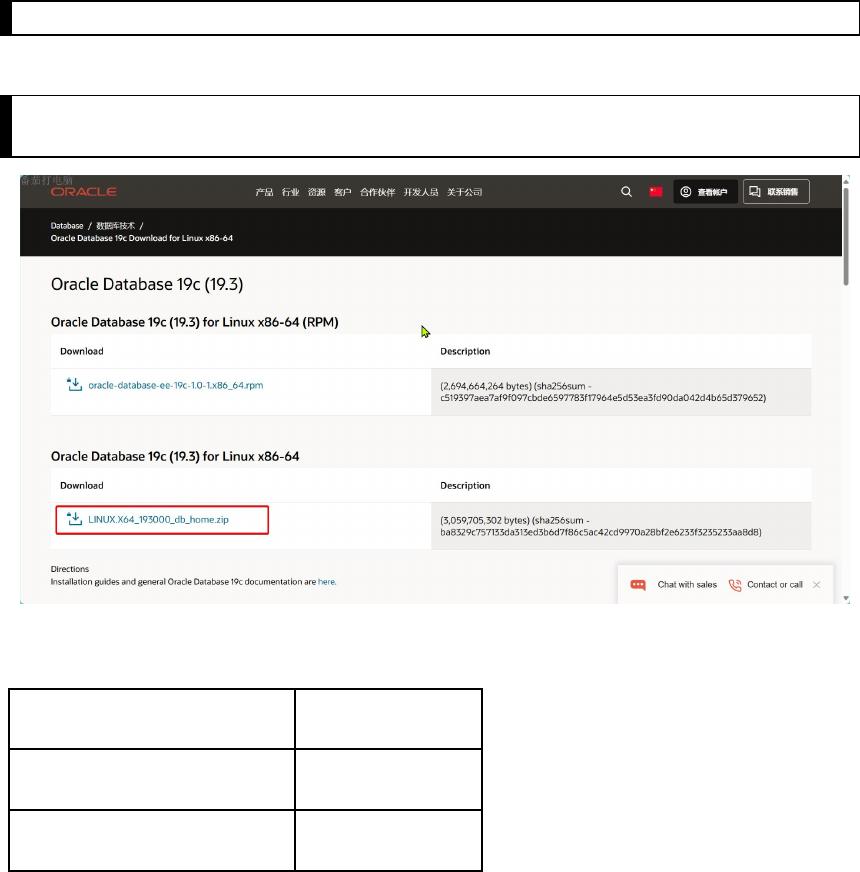Screen dimensions: 860x872
Task: Open the 关于公司 menu
Action: coord(464,192)
